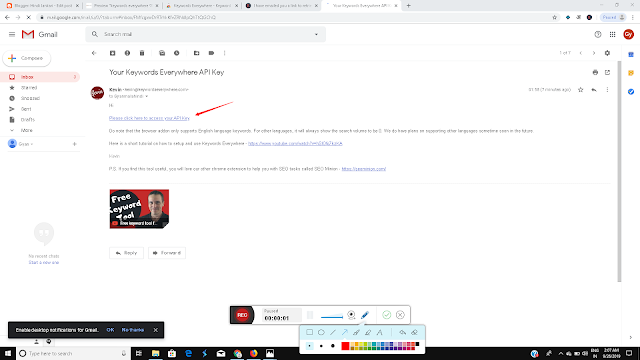Open the Google apps grid
Screen dimensions: 640x360
(x=613, y=35)
